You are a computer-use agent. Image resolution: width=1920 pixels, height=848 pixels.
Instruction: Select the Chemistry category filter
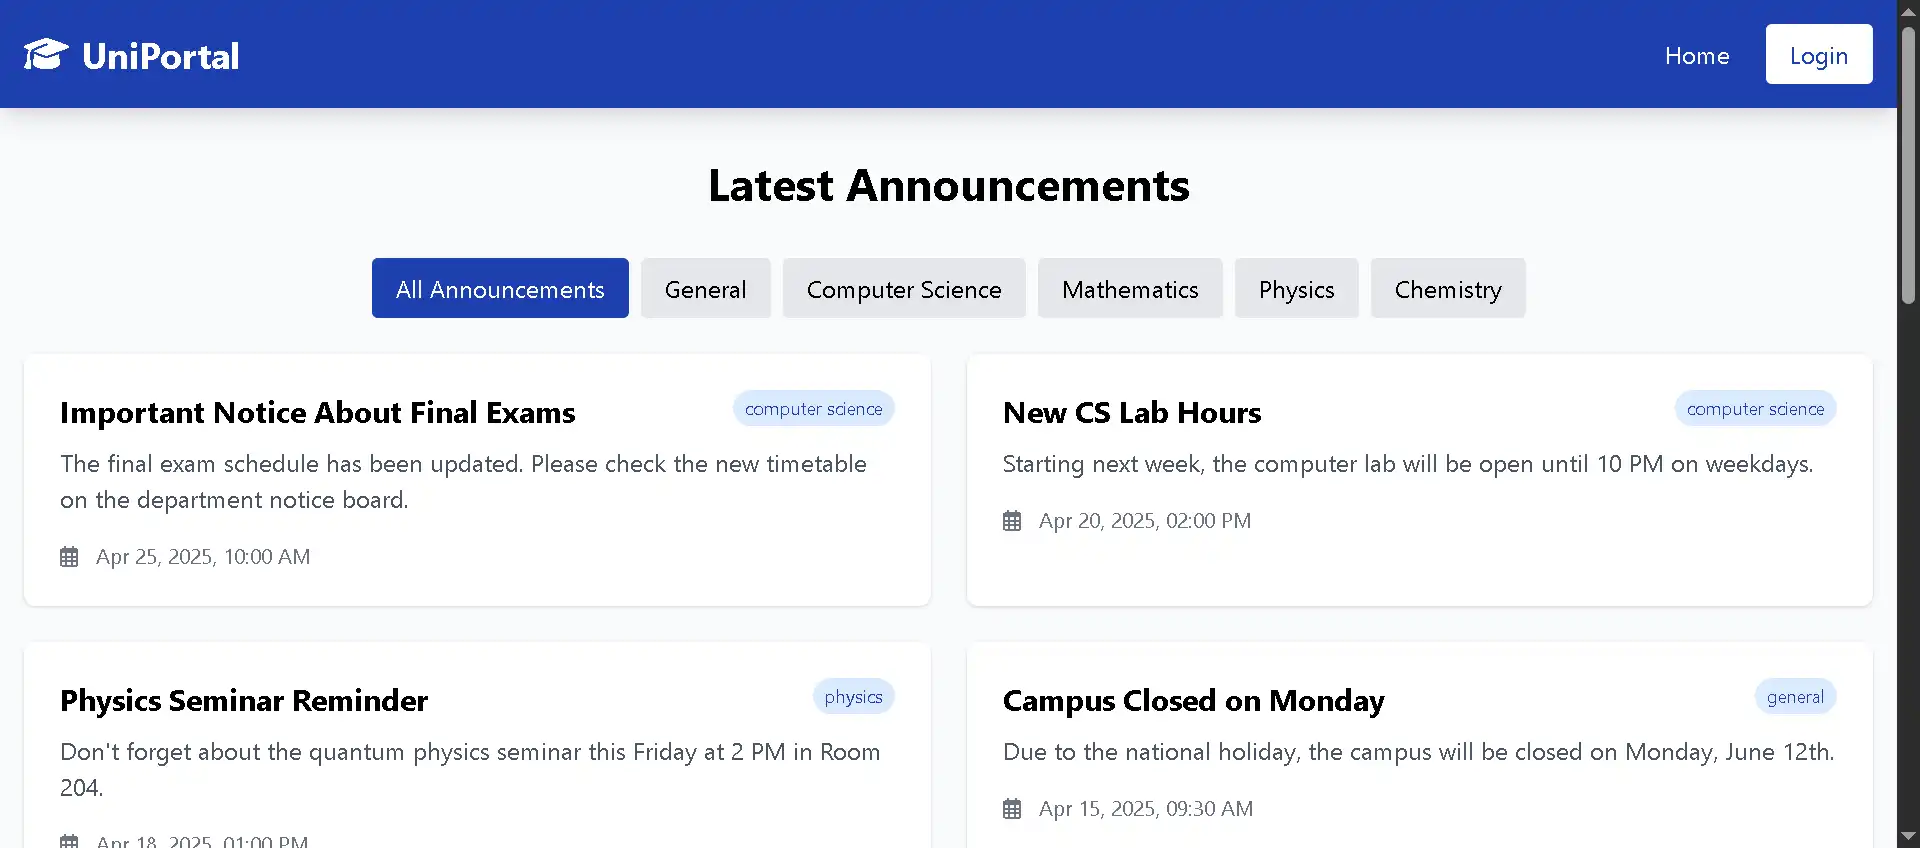[x=1448, y=288]
